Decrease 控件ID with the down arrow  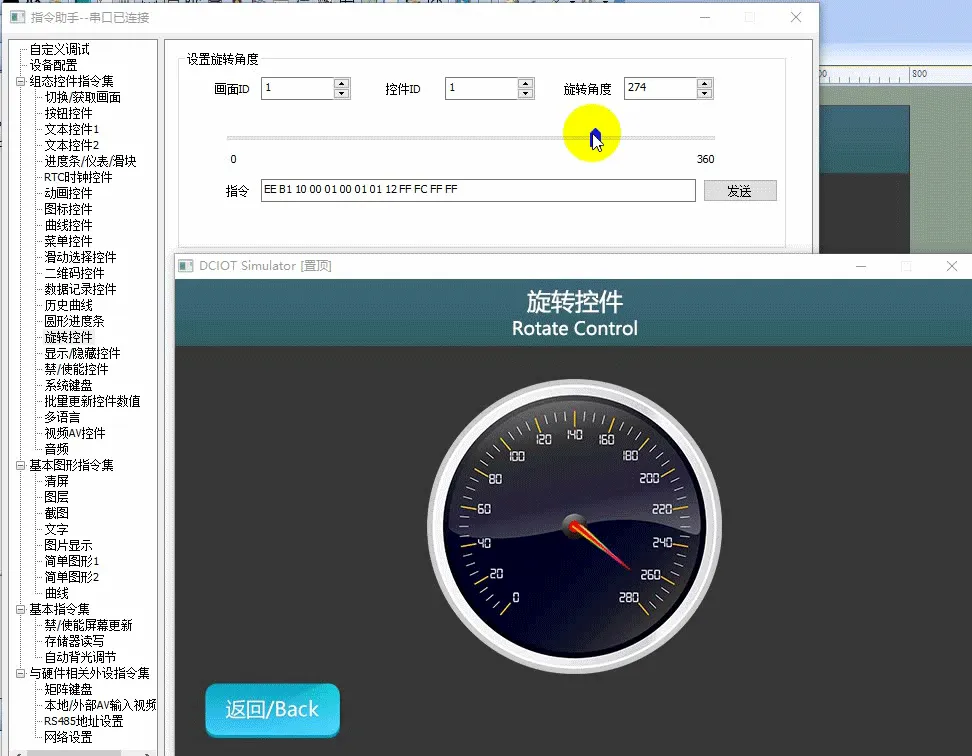526,94
